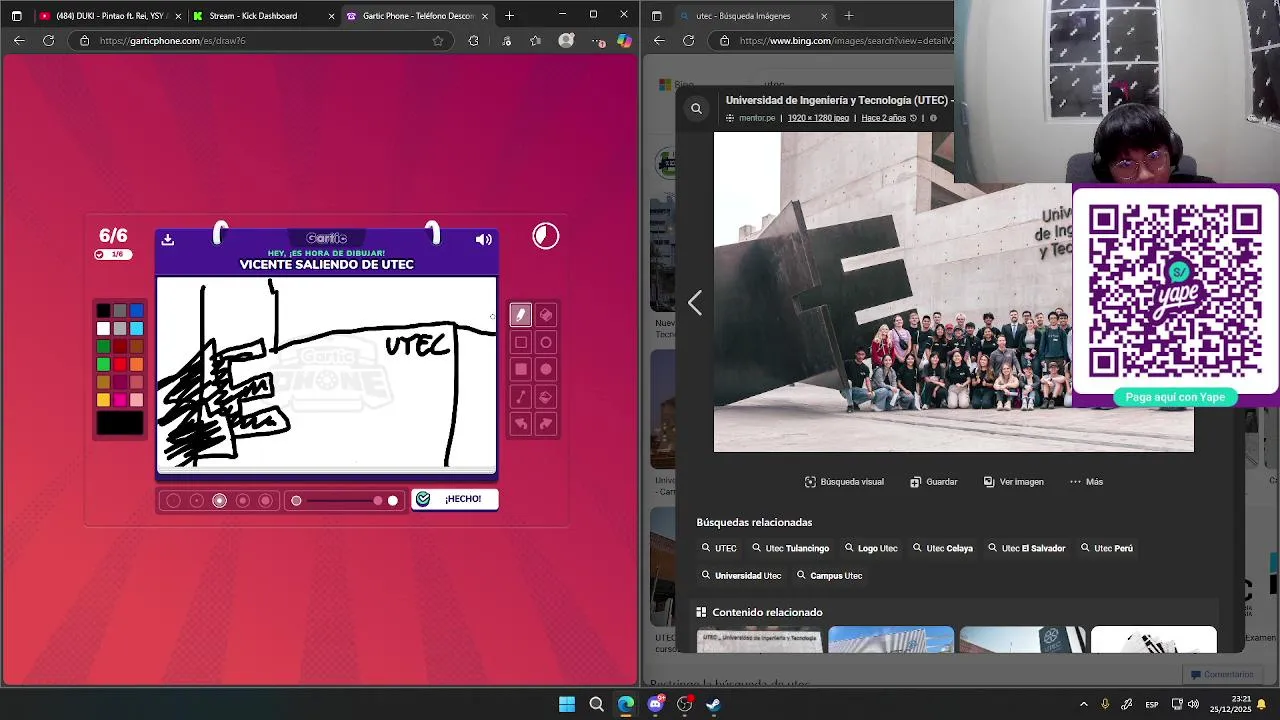Click Ver imagen under the Bing image
Screen dimensions: 1280x720
[x=1013, y=482]
